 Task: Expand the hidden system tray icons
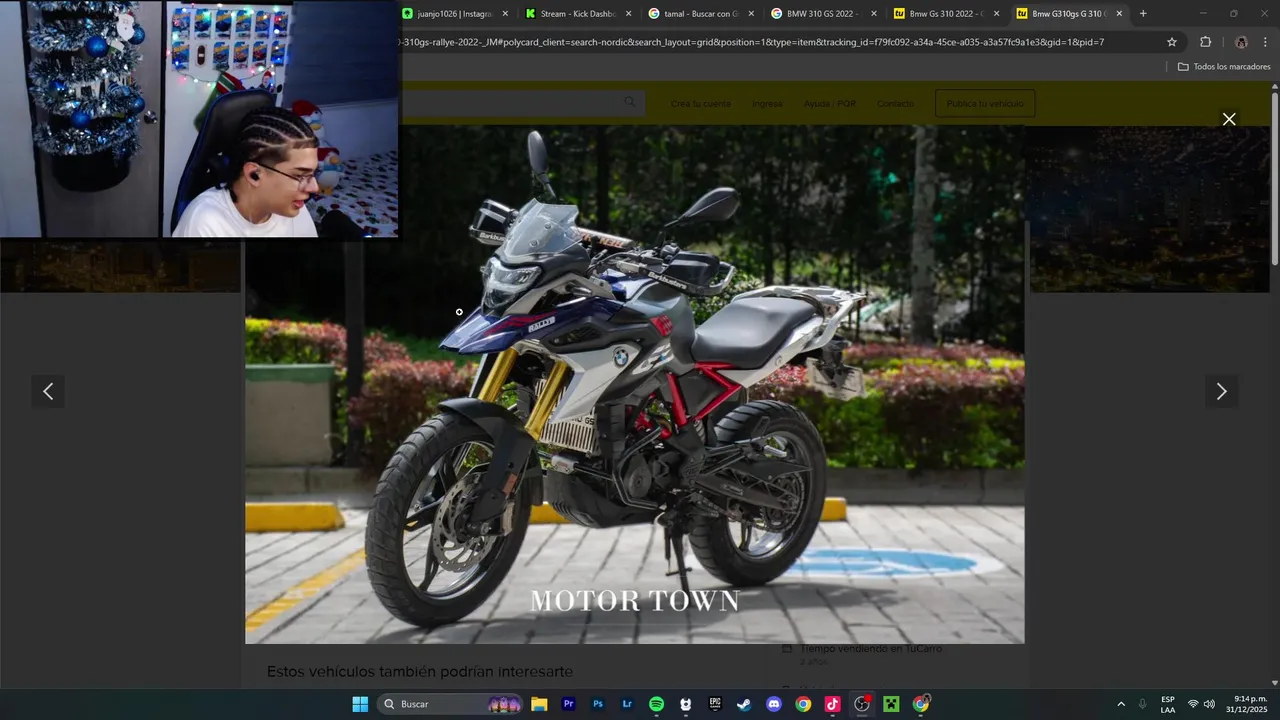[1121, 704]
